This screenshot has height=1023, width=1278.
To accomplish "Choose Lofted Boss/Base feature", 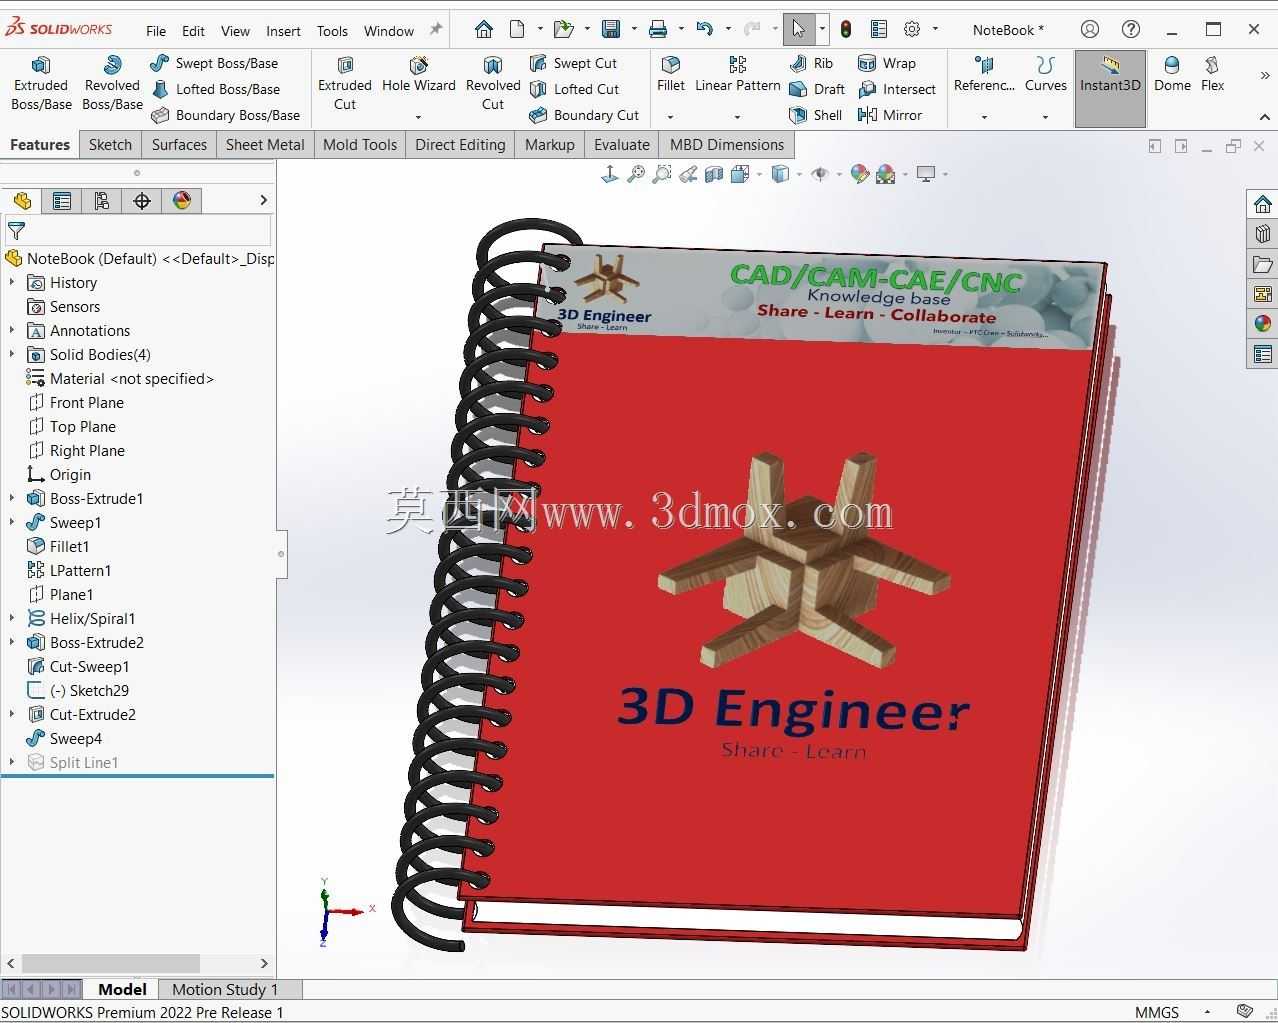I will 215,89.
